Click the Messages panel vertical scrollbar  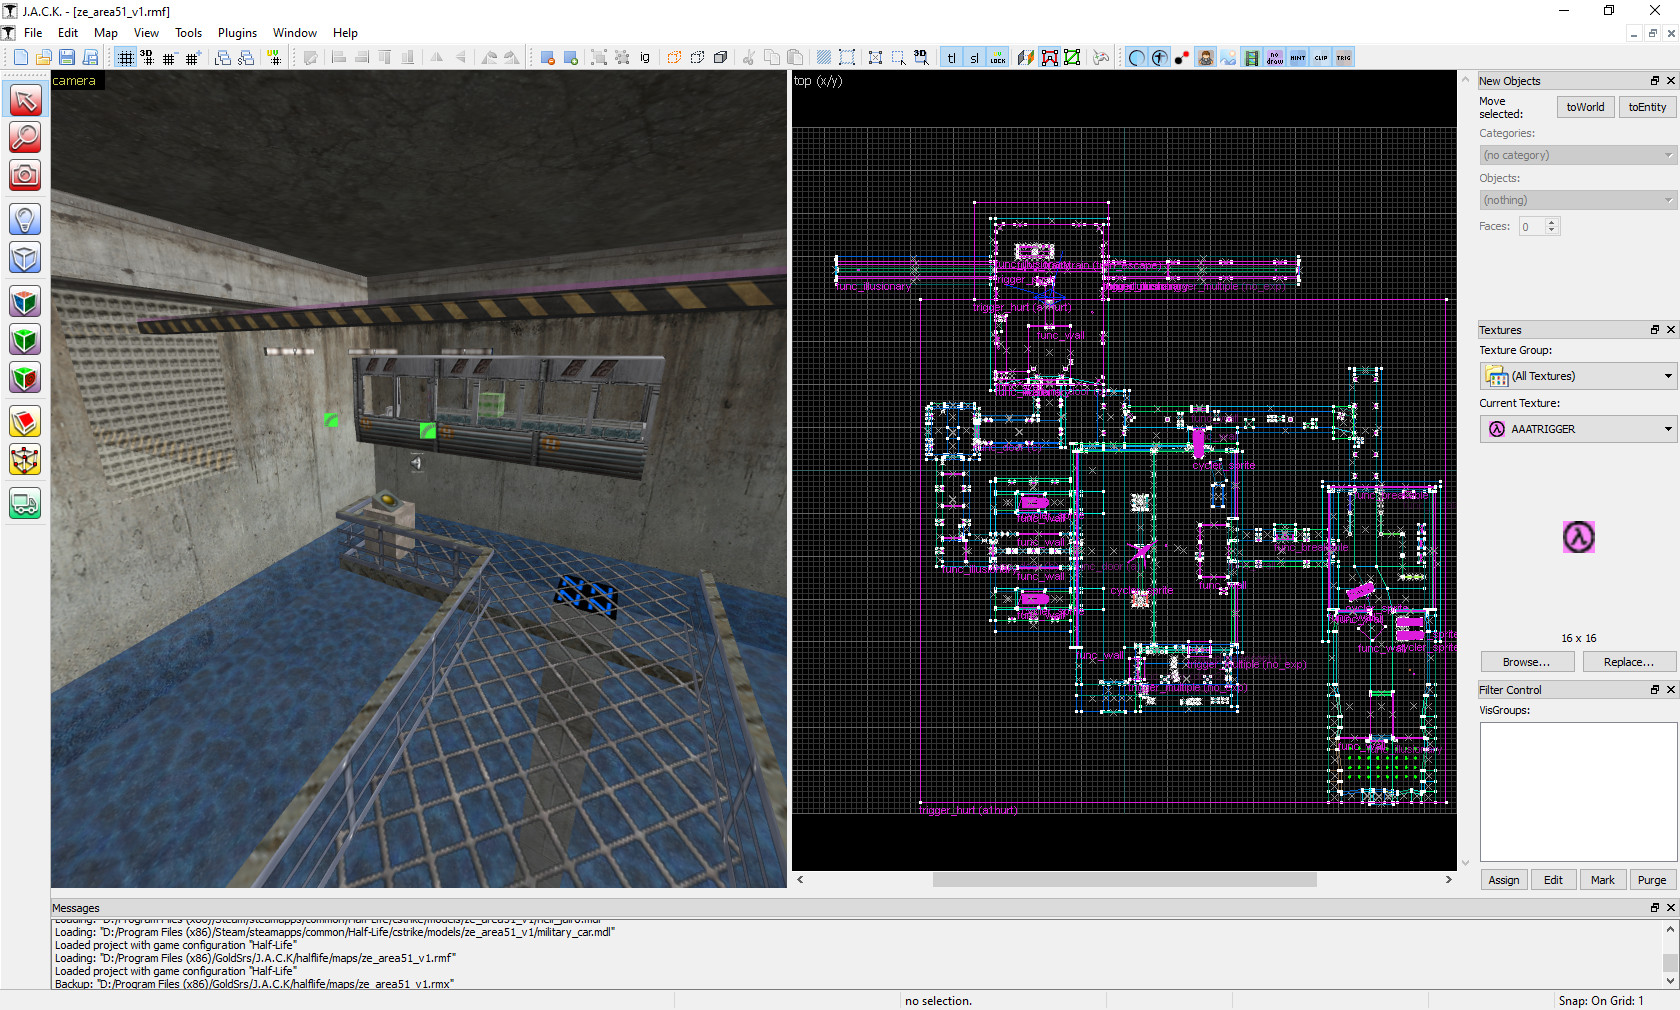coord(1670,955)
